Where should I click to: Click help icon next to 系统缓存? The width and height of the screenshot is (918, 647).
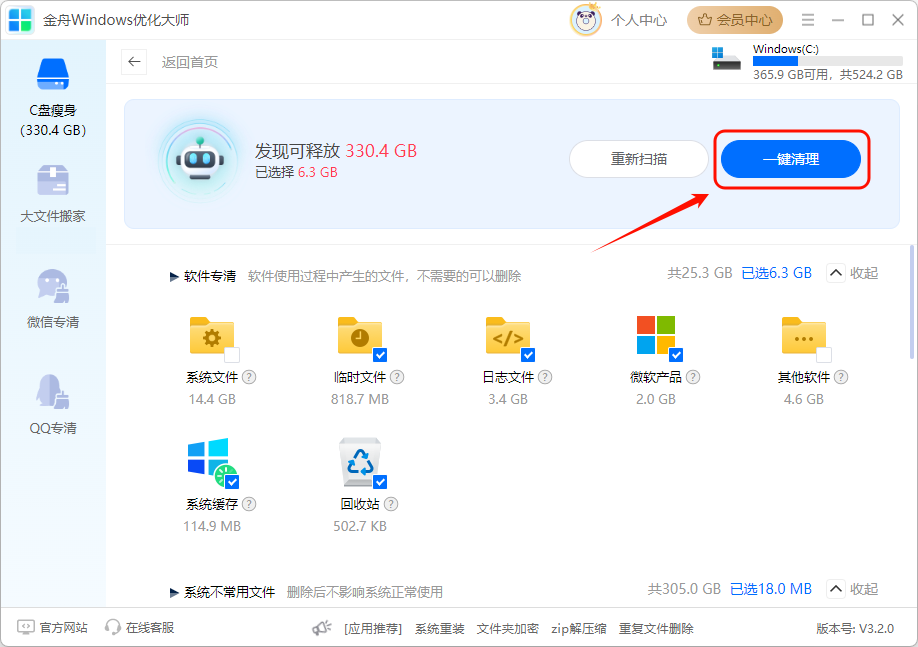(x=249, y=504)
